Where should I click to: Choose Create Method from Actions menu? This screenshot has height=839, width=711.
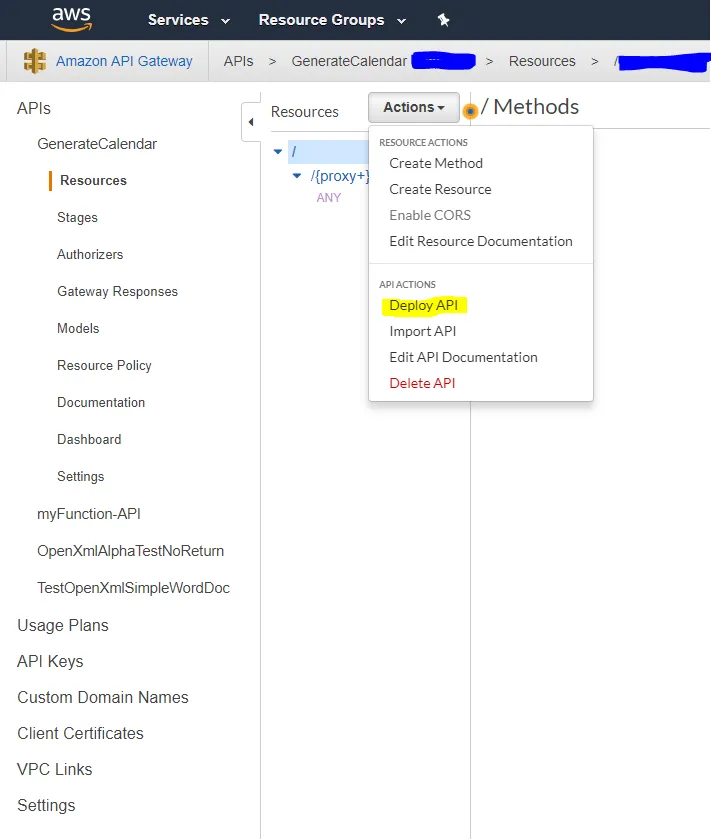(x=436, y=163)
